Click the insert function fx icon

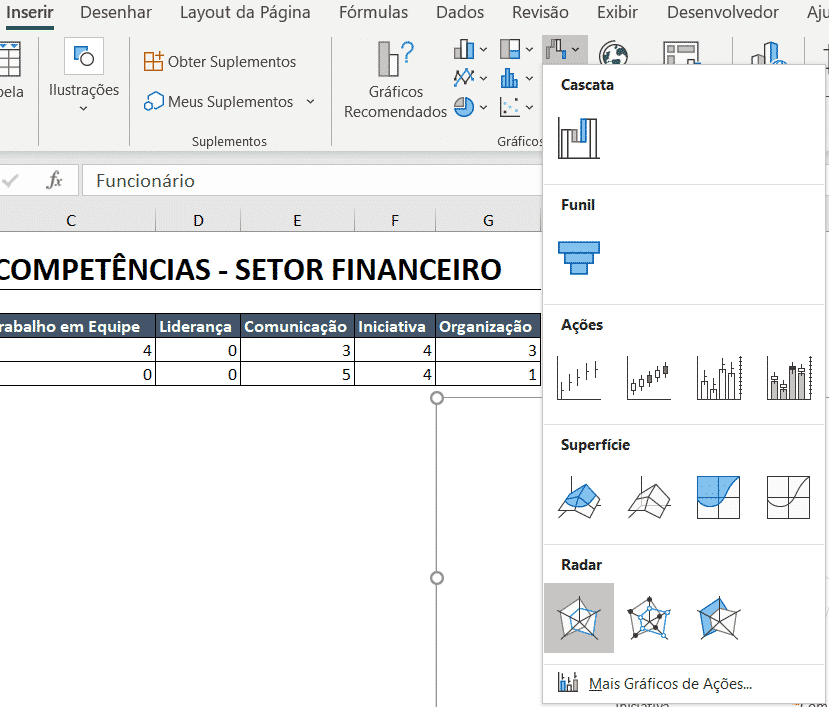point(54,180)
